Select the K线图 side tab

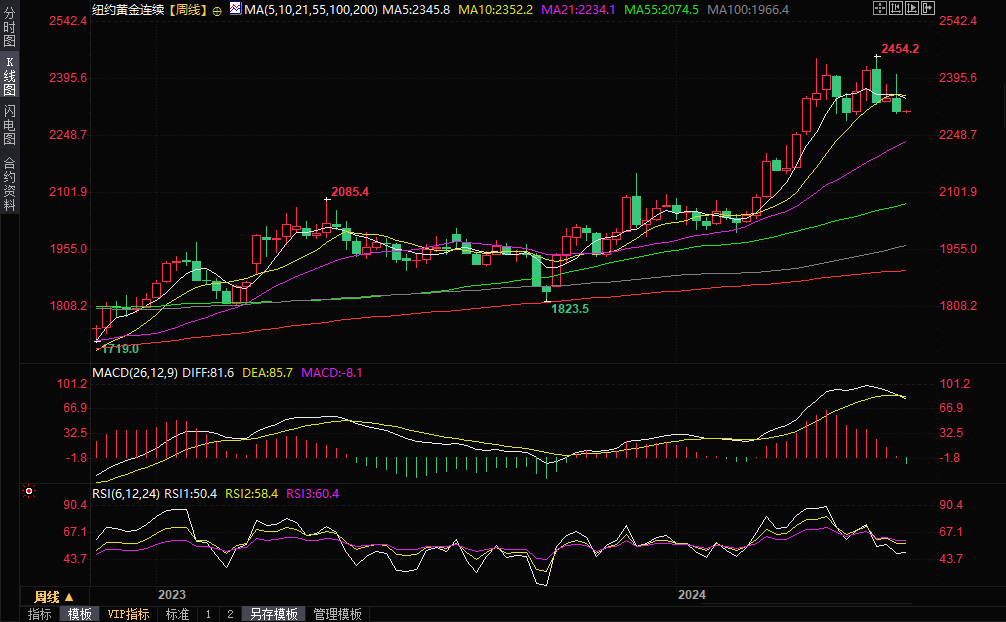pyautogui.click(x=9, y=77)
